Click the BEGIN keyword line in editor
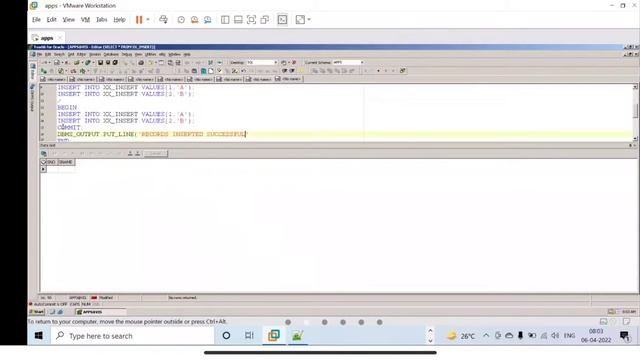 pyautogui.click(x=67, y=107)
